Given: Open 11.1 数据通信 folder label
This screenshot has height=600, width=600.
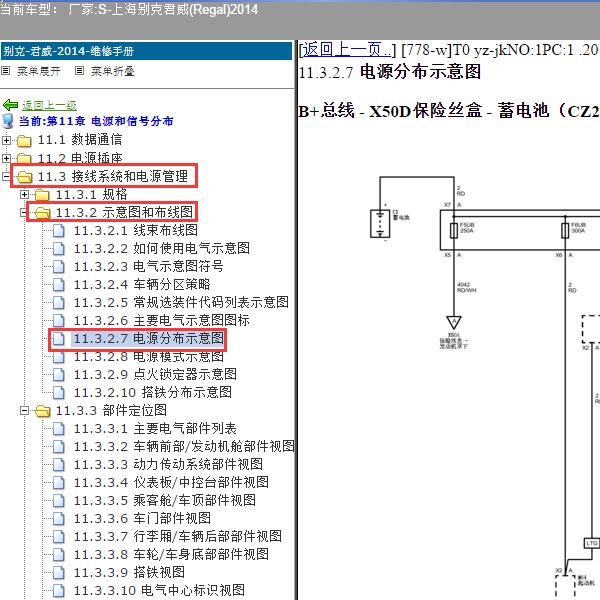Looking at the screenshot, I should pos(80,140).
